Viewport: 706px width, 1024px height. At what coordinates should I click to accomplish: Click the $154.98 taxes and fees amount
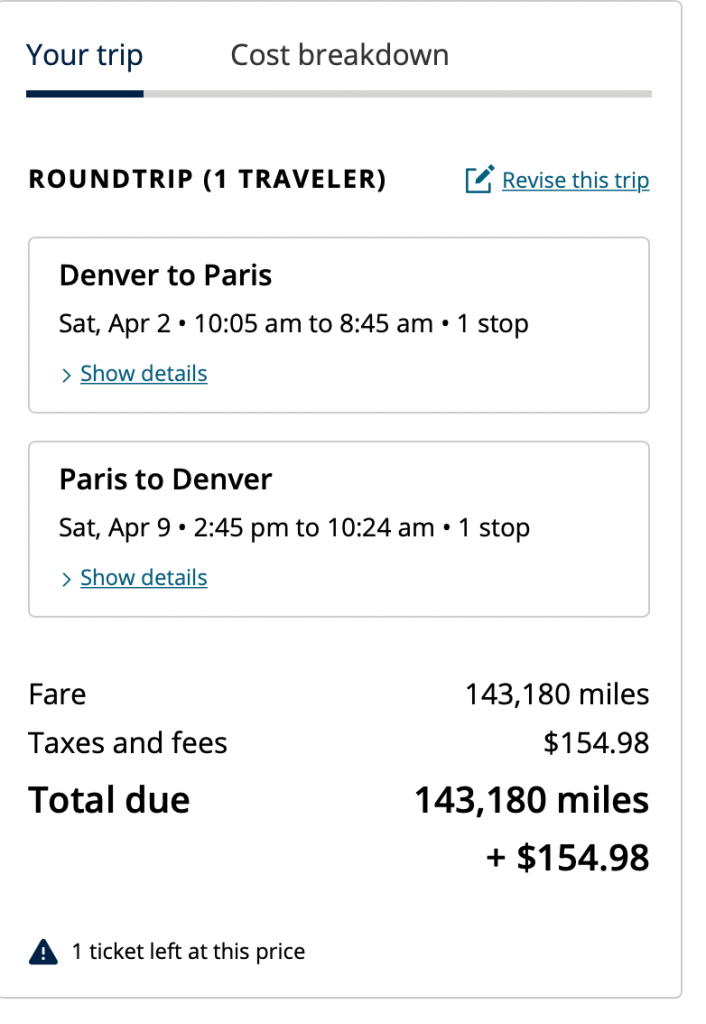pyautogui.click(x=596, y=743)
